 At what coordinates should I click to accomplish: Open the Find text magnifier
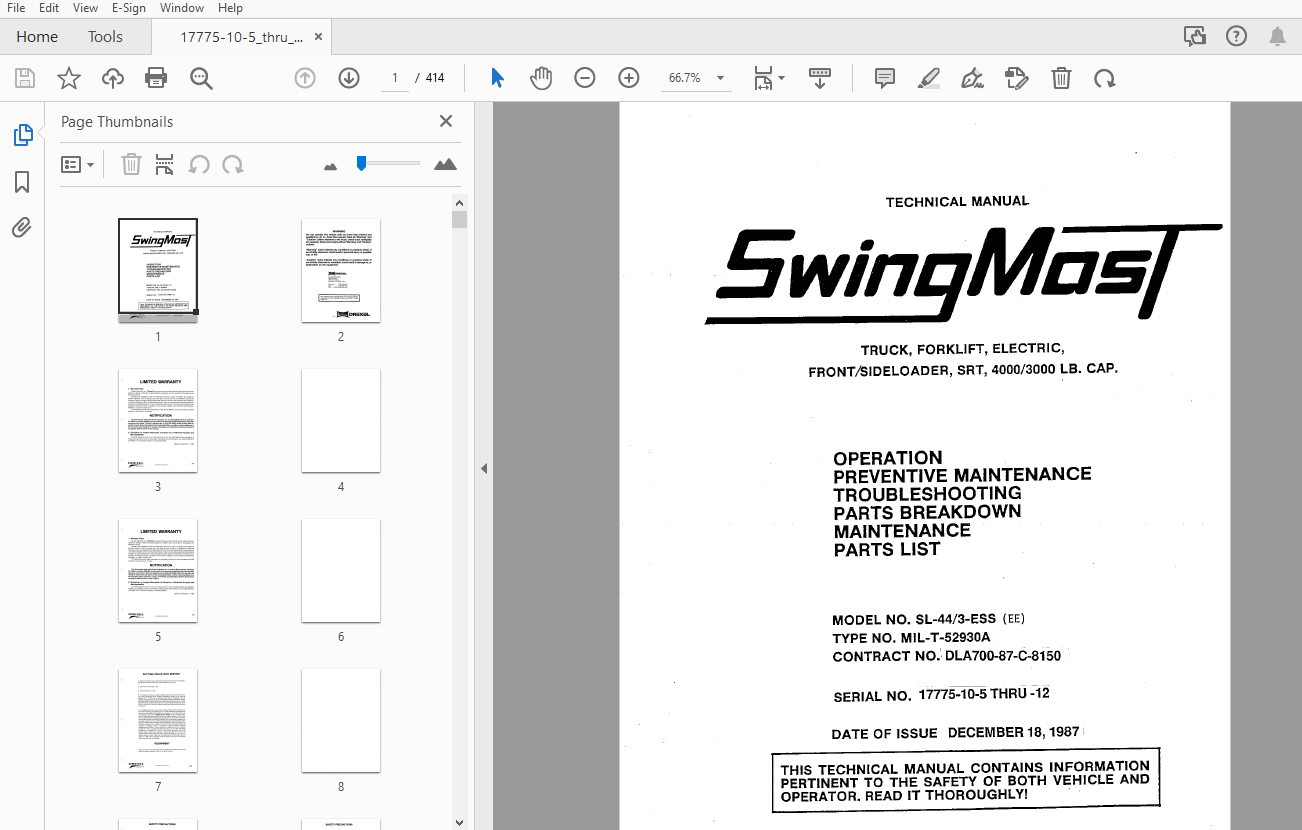pos(201,78)
